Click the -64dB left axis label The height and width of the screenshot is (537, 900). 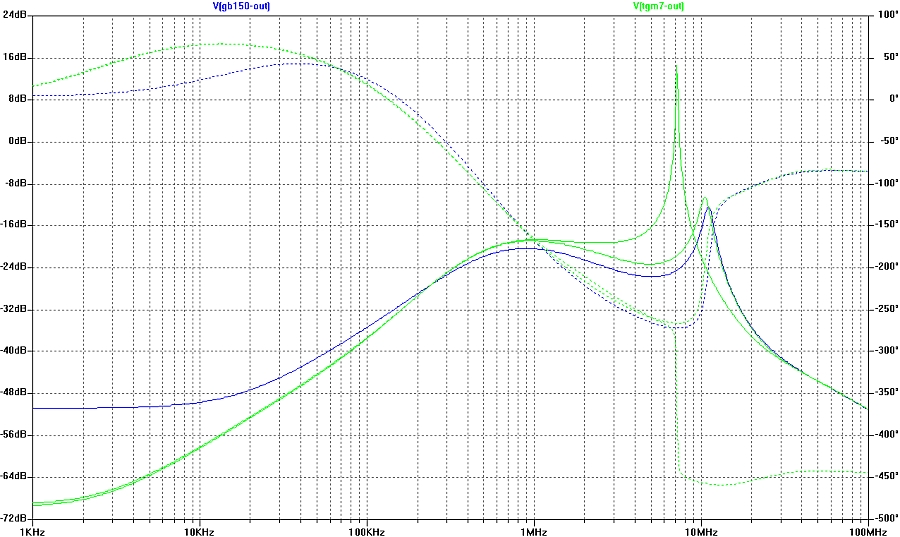click(13, 477)
